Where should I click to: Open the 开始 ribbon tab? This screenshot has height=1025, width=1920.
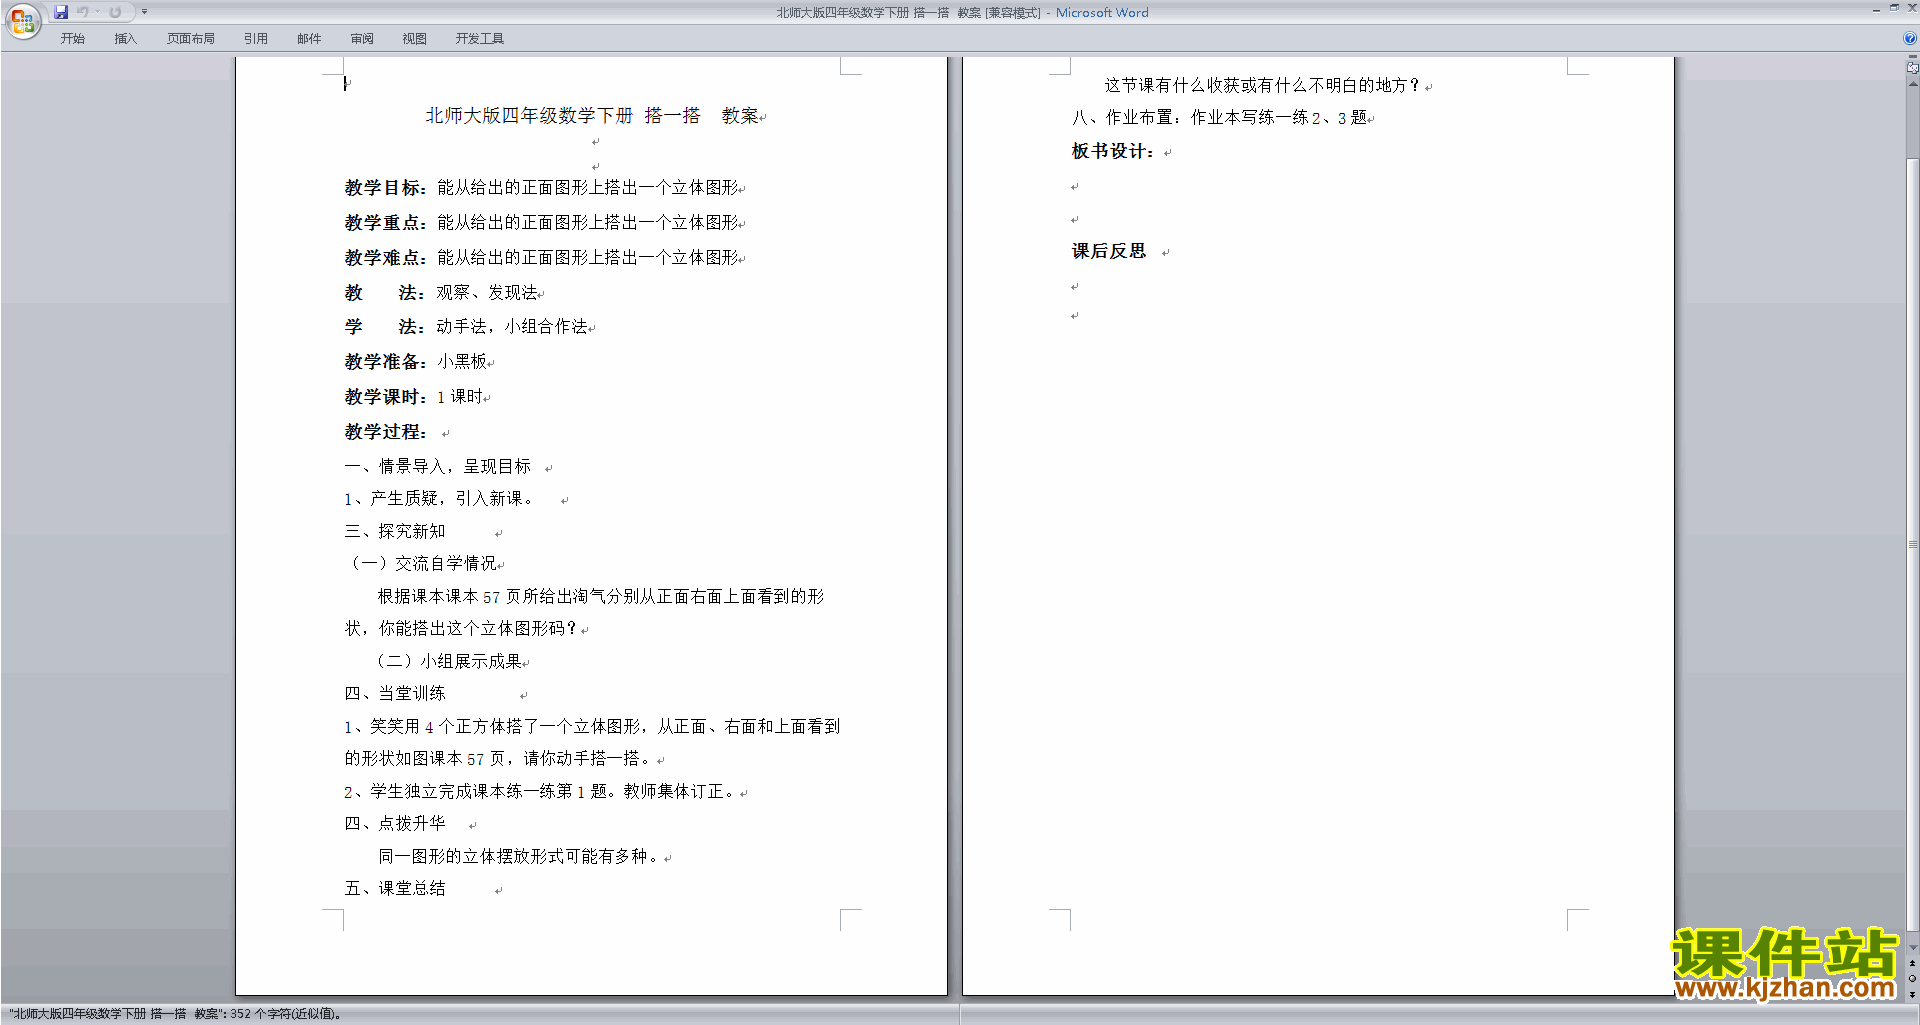[73, 38]
